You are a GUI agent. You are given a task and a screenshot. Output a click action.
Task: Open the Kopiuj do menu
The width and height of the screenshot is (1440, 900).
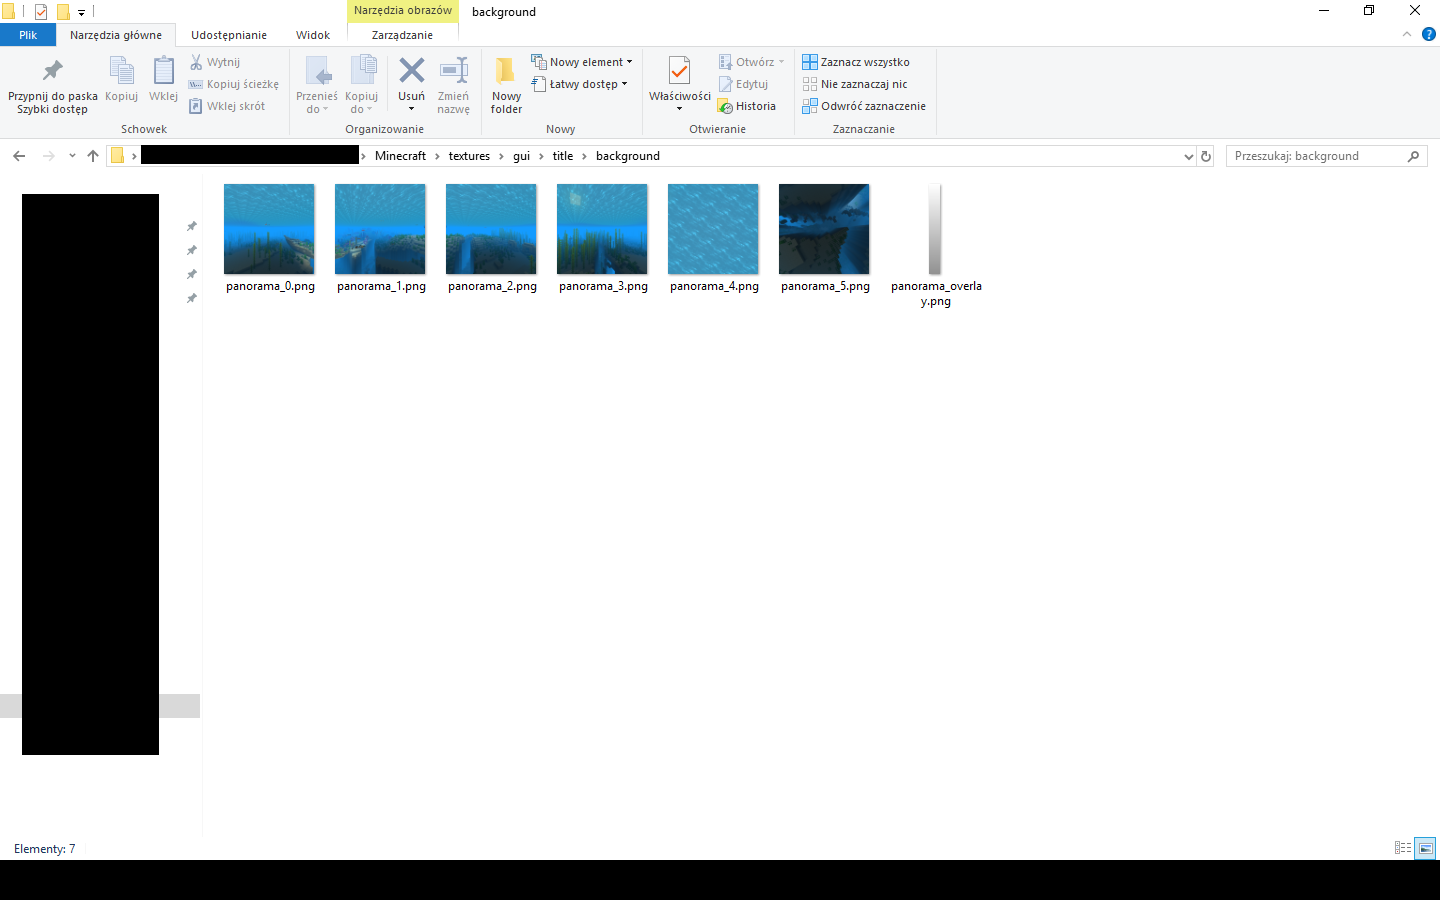[x=362, y=85]
